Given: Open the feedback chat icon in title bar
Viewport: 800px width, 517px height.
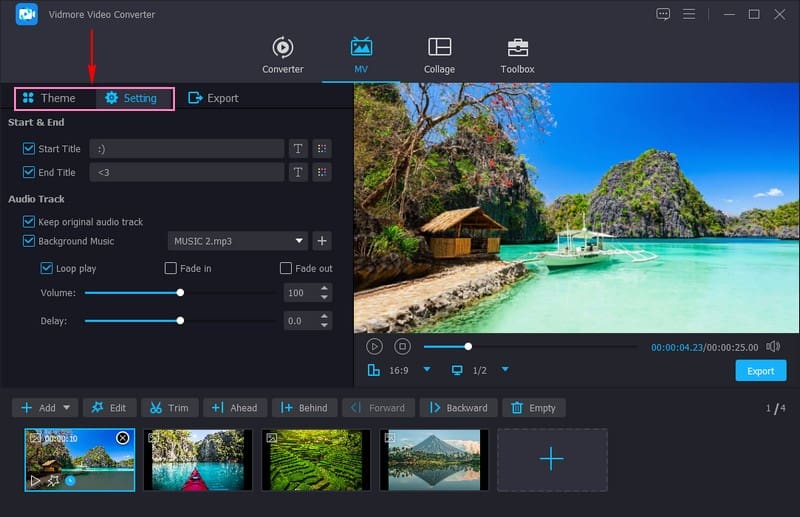Looking at the screenshot, I should 663,14.
